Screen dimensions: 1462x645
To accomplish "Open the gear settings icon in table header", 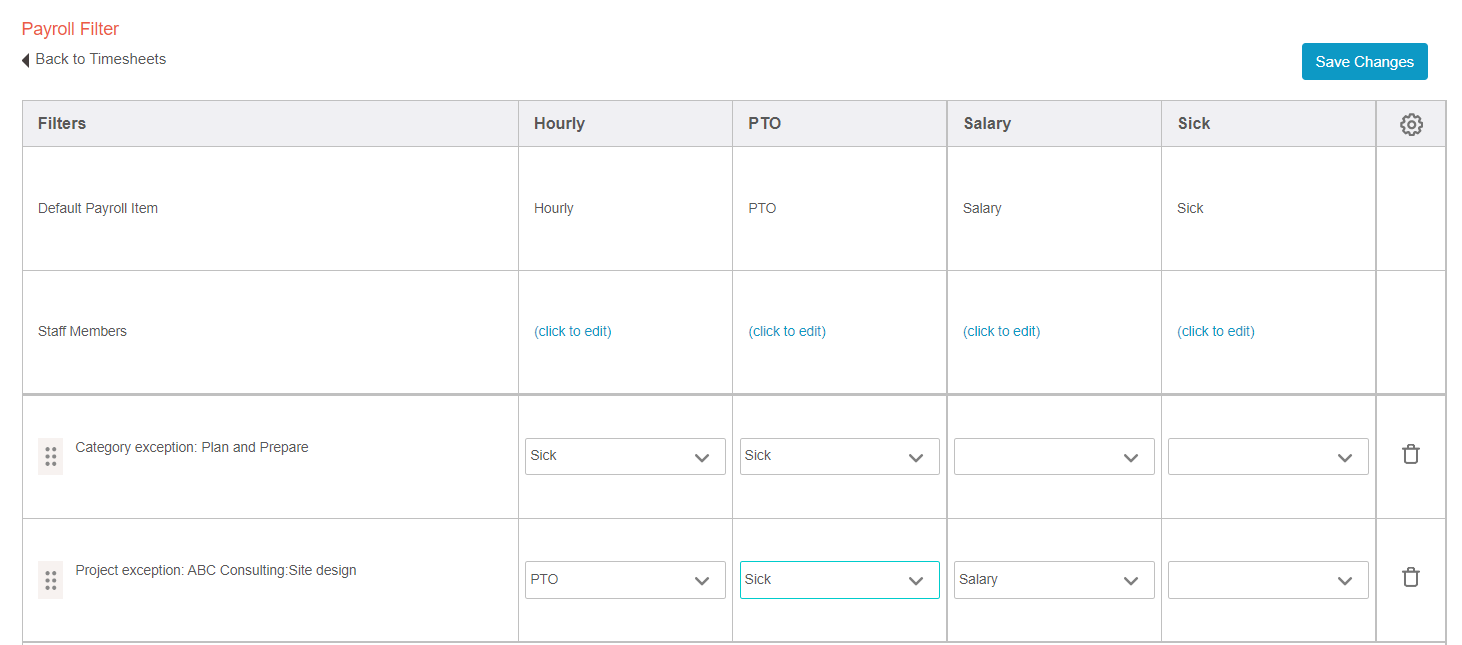I will tap(1411, 124).
